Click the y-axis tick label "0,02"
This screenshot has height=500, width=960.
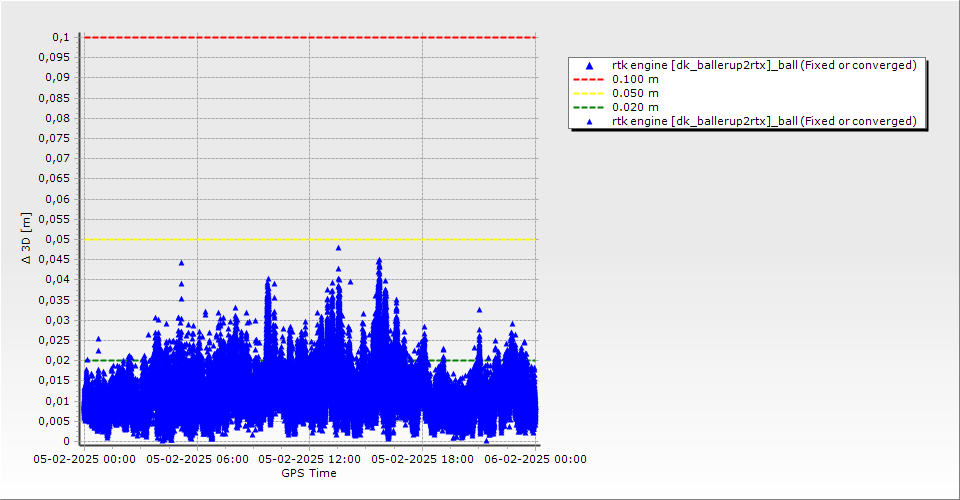(58, 360)
